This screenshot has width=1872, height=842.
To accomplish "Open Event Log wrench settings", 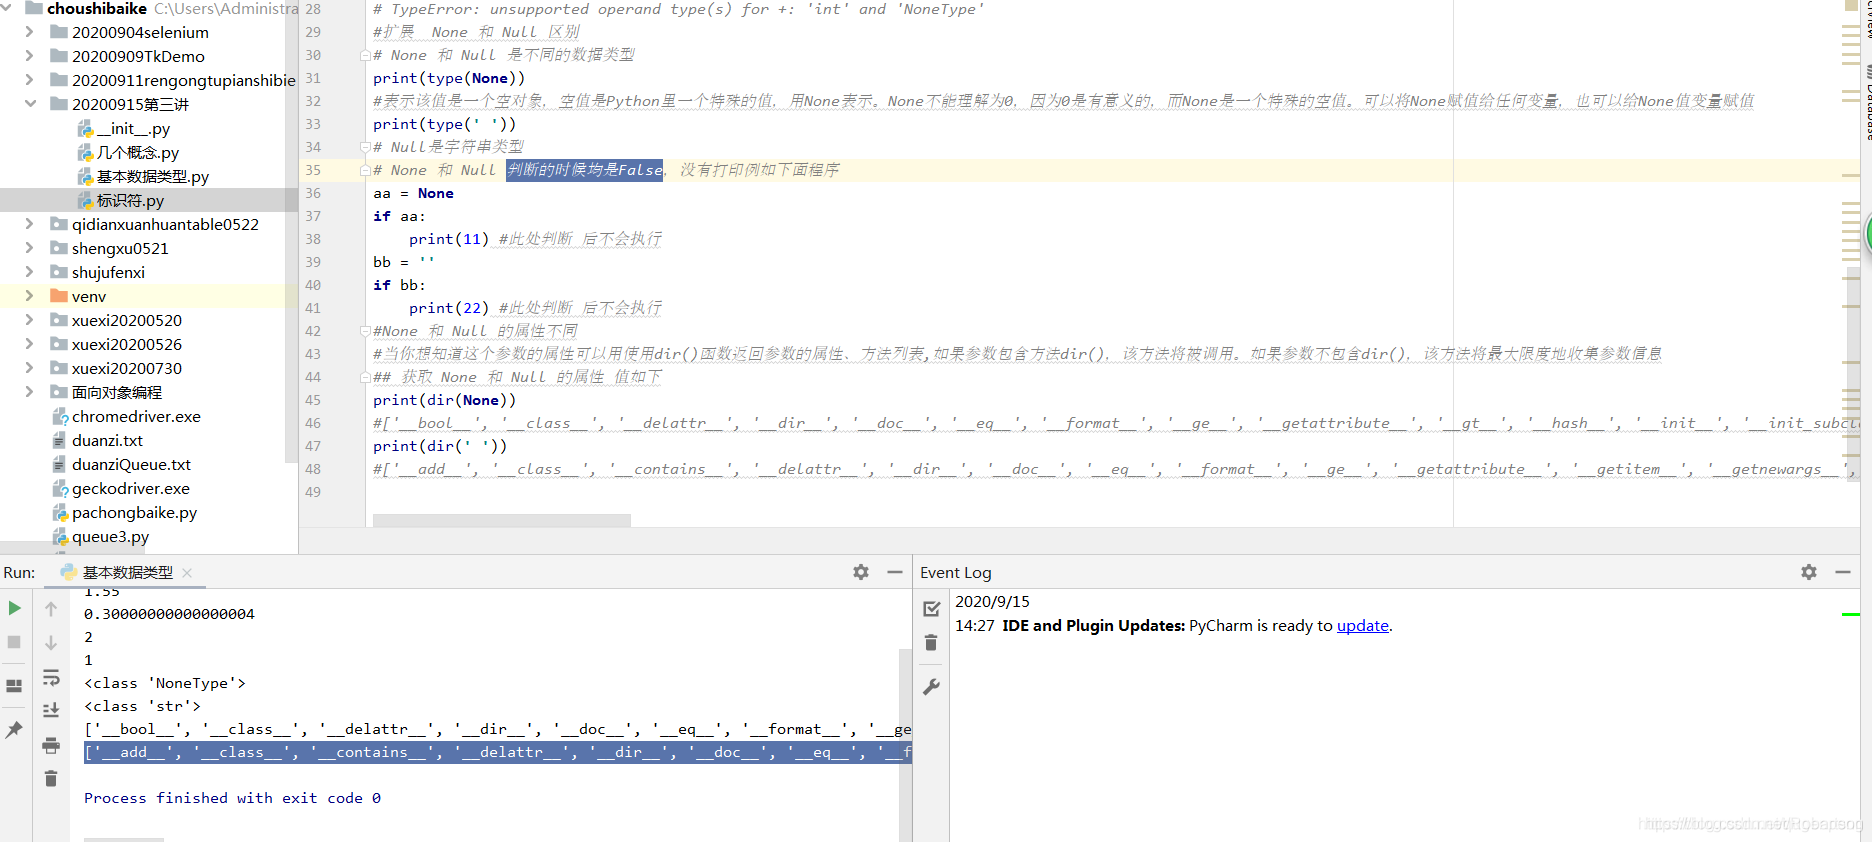I will tap(931, 687).
